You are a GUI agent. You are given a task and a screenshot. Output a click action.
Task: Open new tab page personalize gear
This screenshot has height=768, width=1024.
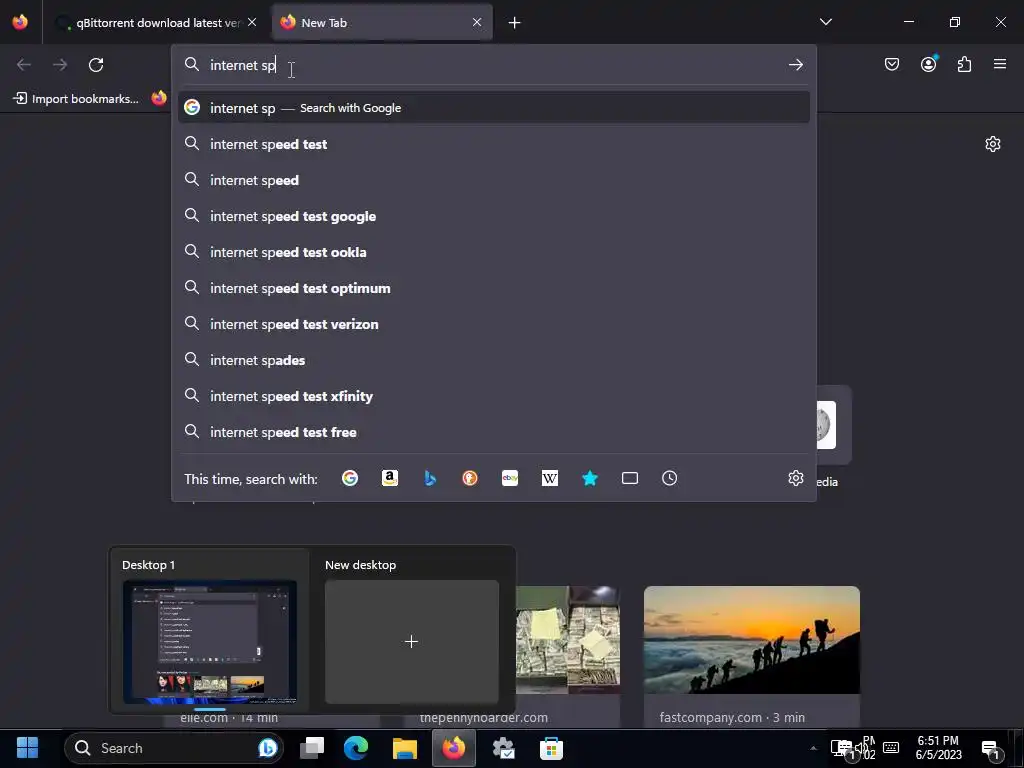(x=993, y=144)
